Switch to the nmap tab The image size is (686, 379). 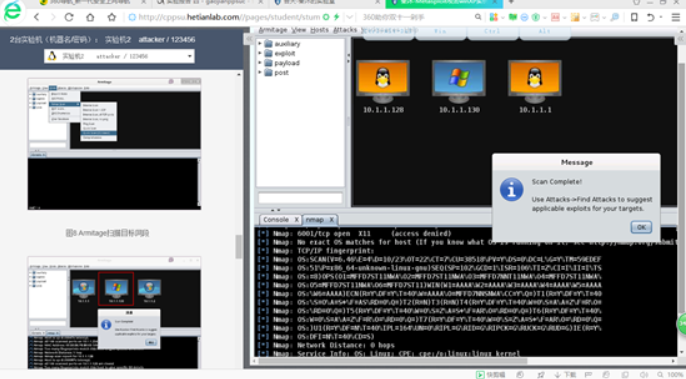coord(315,220)
